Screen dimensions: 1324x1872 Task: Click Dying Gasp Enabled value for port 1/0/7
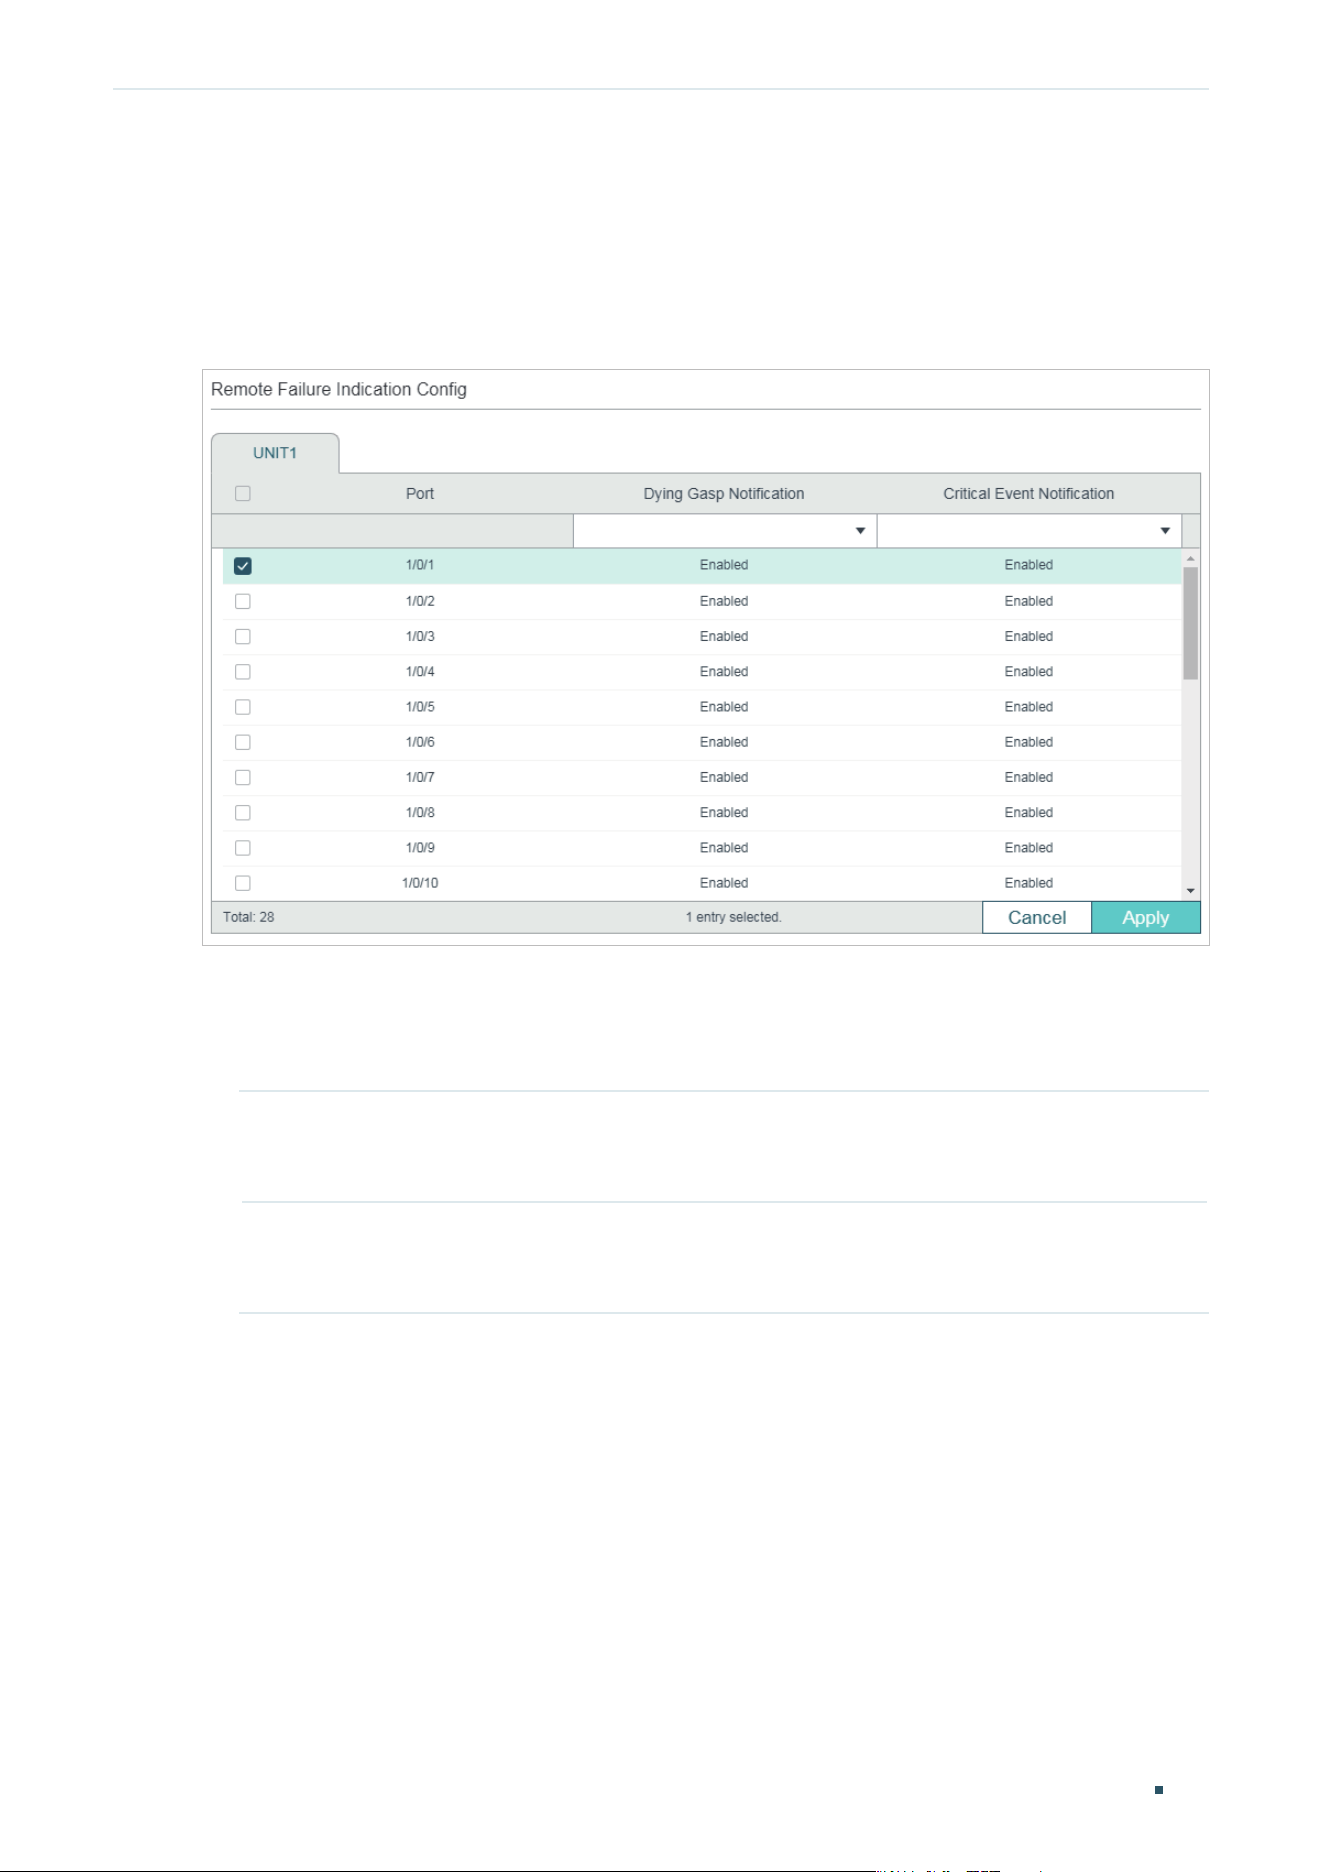click(724, 777)
